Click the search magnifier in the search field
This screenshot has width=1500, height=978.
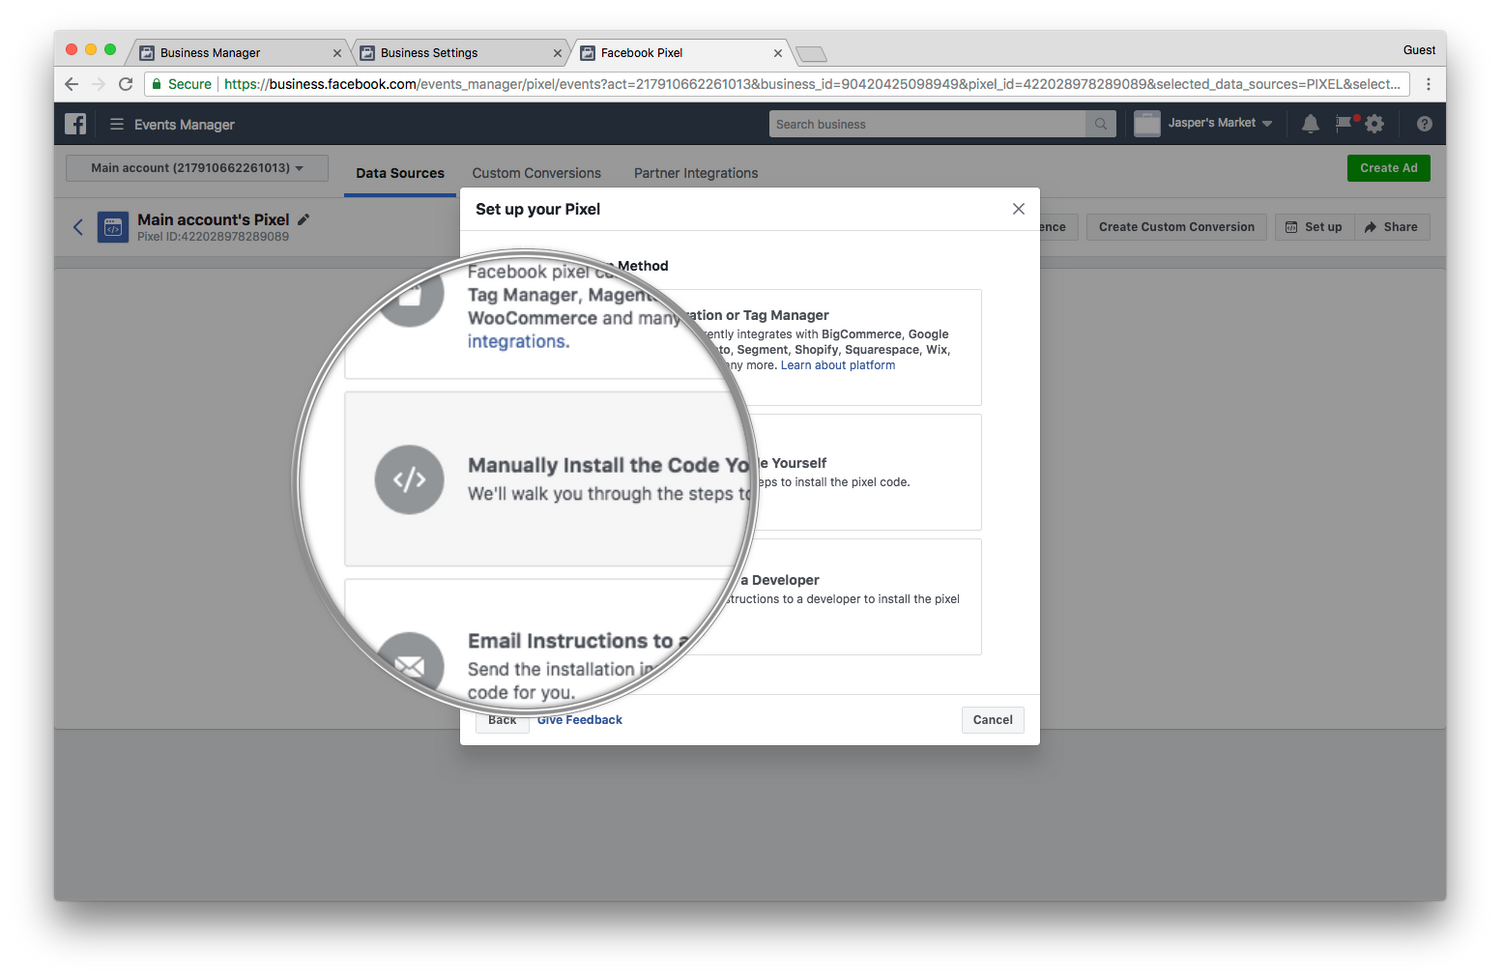[x=1100, y=123]
